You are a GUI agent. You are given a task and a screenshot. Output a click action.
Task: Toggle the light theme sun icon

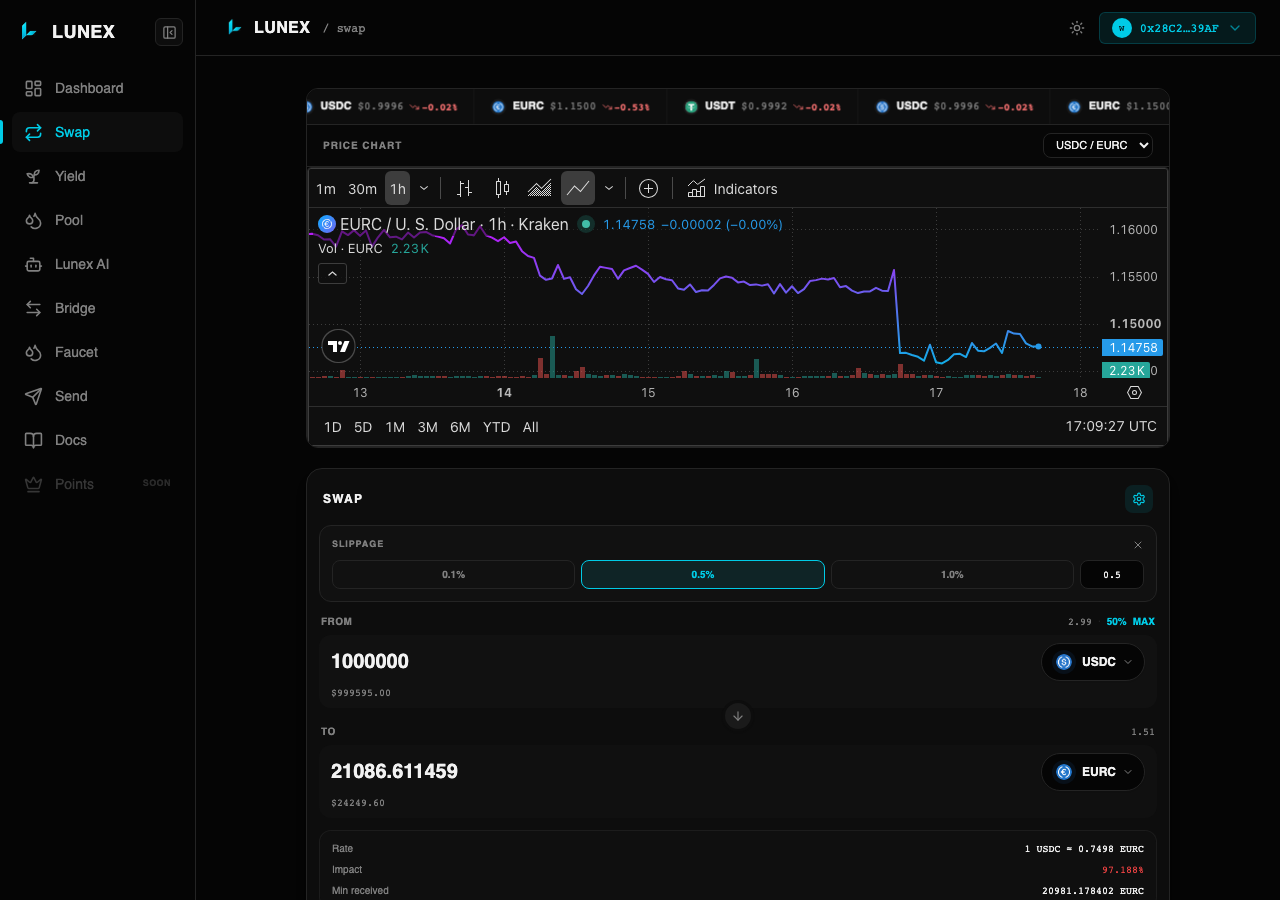tap(1077, 28)
